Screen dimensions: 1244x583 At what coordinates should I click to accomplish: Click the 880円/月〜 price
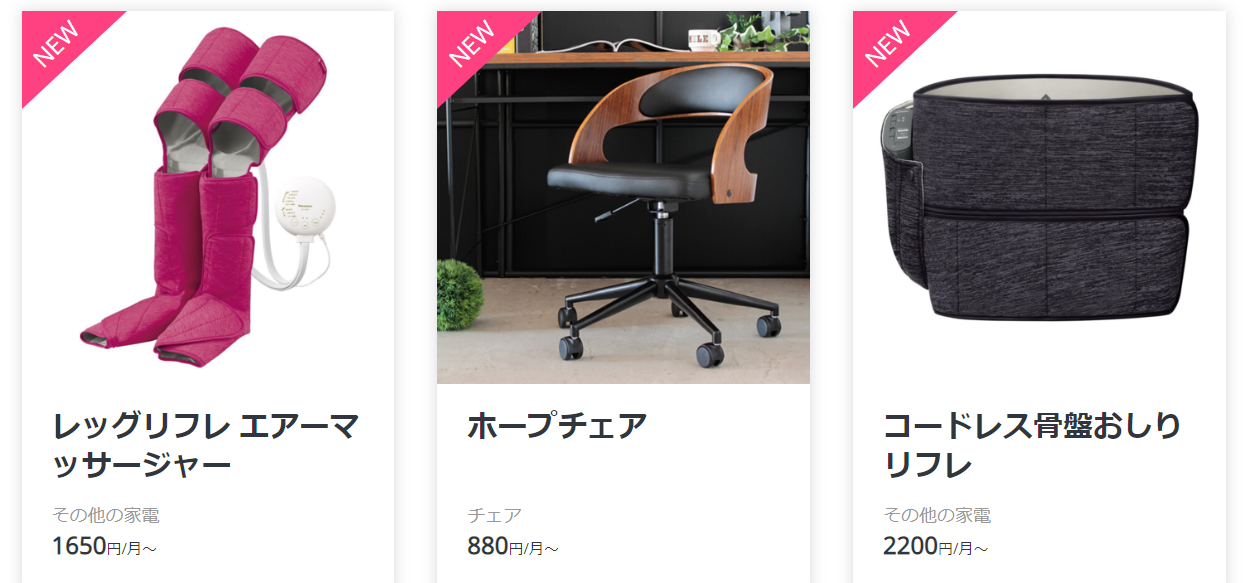[512, 546]
